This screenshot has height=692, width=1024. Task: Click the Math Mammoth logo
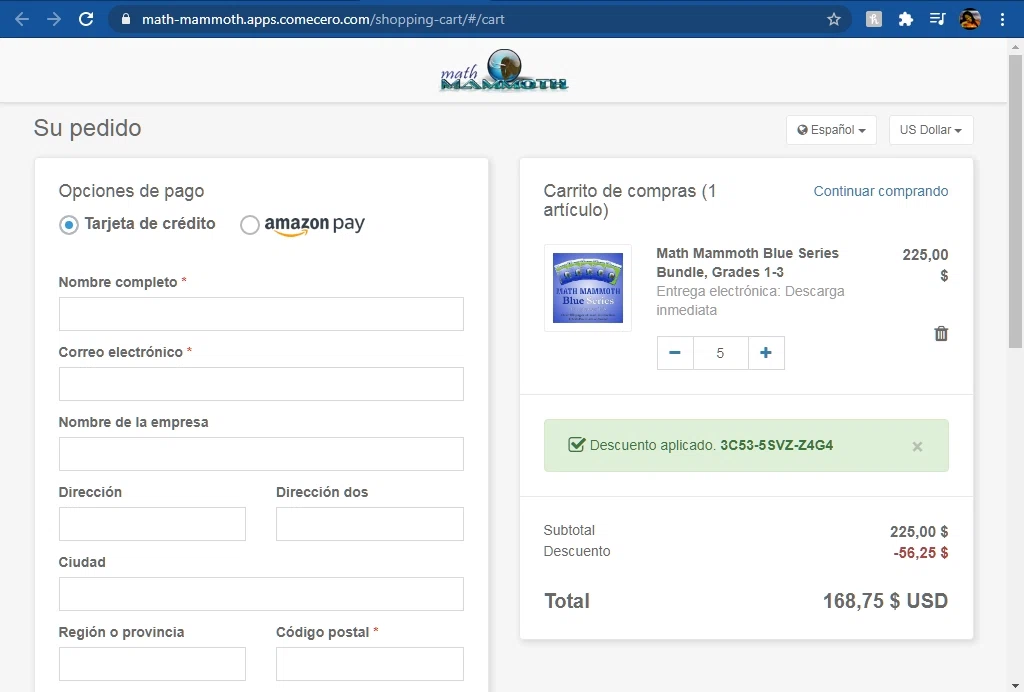click(504, 70)
